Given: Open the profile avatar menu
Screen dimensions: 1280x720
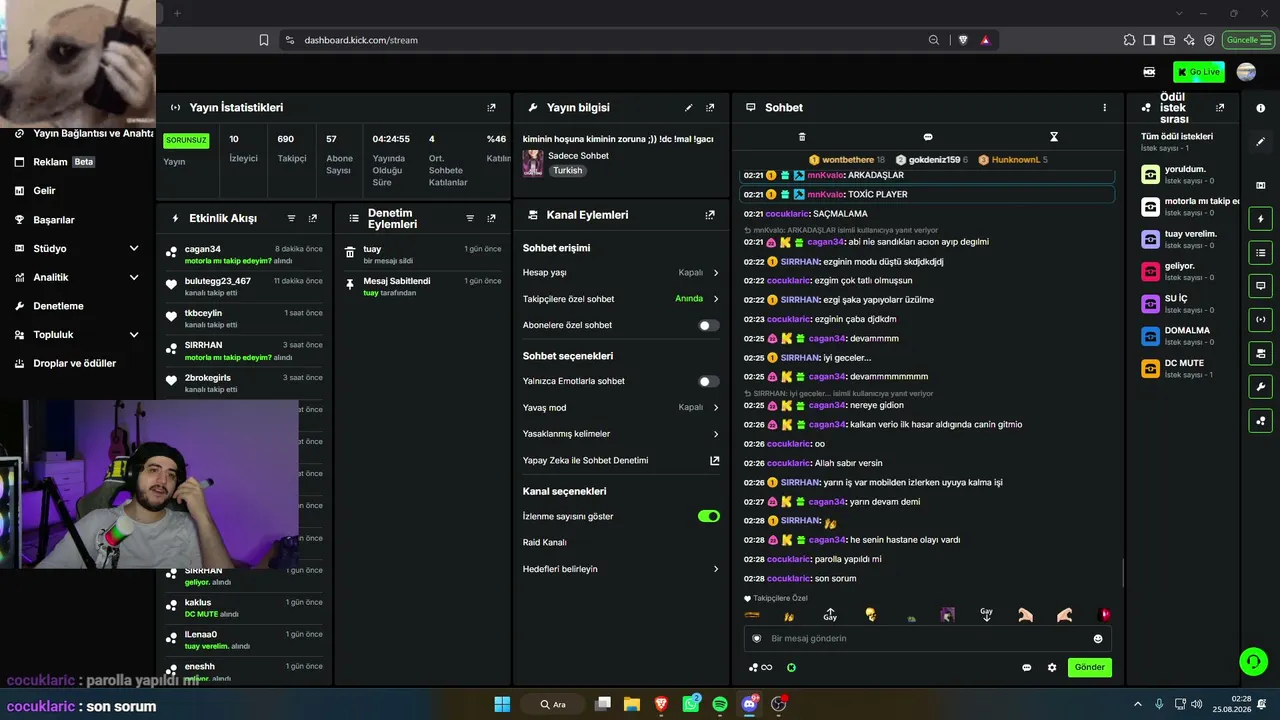Looking at the screenshot, I should point(1246,72).
